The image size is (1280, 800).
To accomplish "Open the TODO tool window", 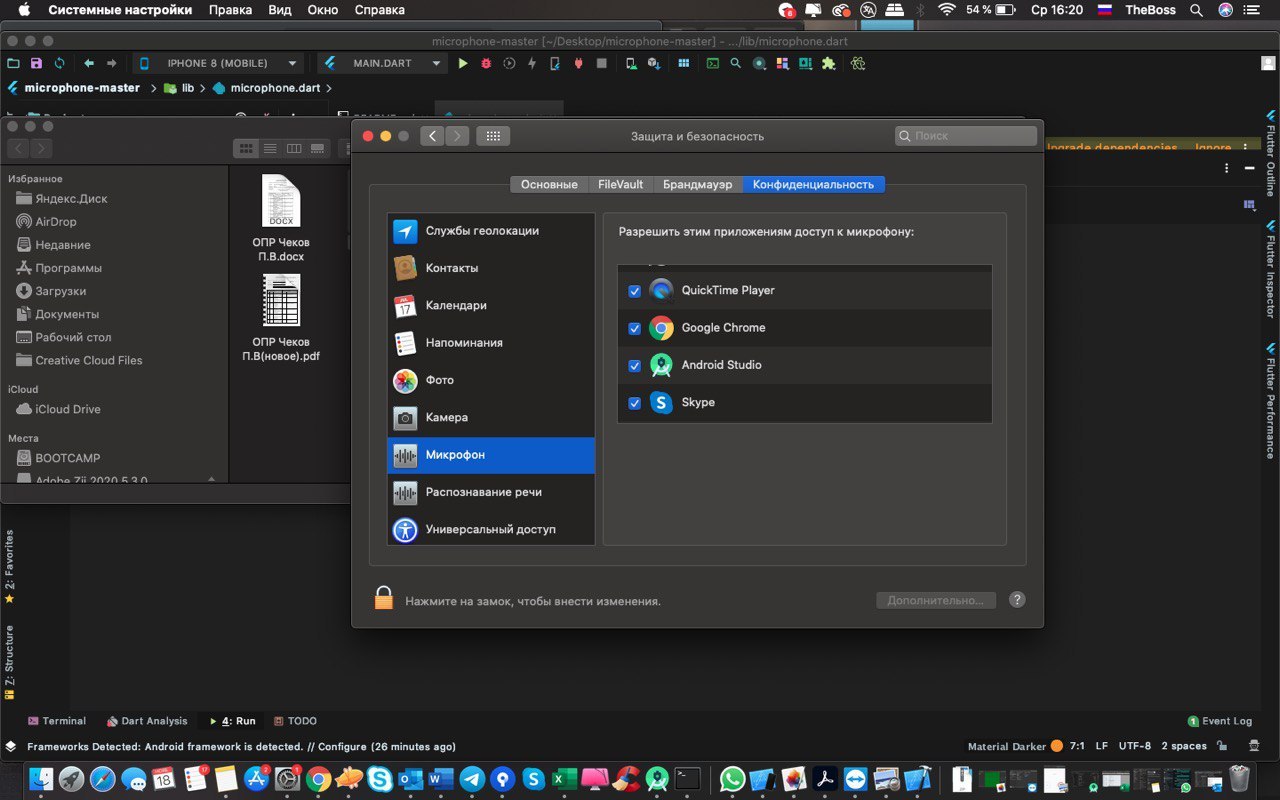I will tap(295, 721).
